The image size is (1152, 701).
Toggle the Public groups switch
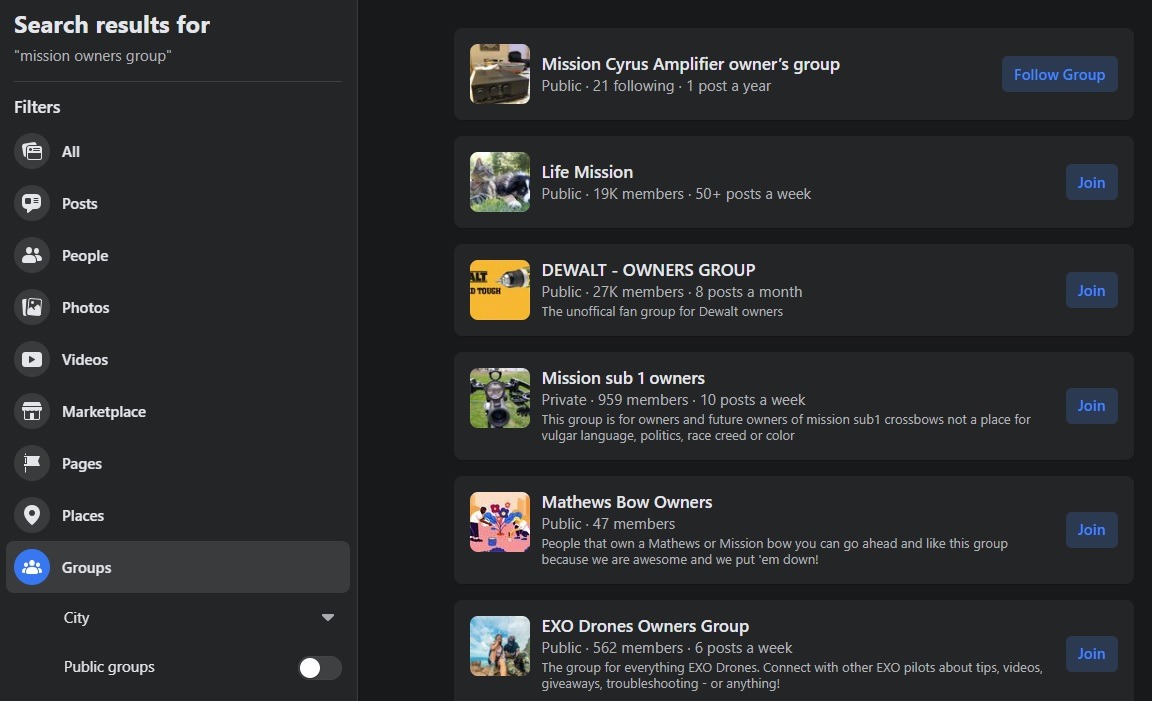pos(320,667)
